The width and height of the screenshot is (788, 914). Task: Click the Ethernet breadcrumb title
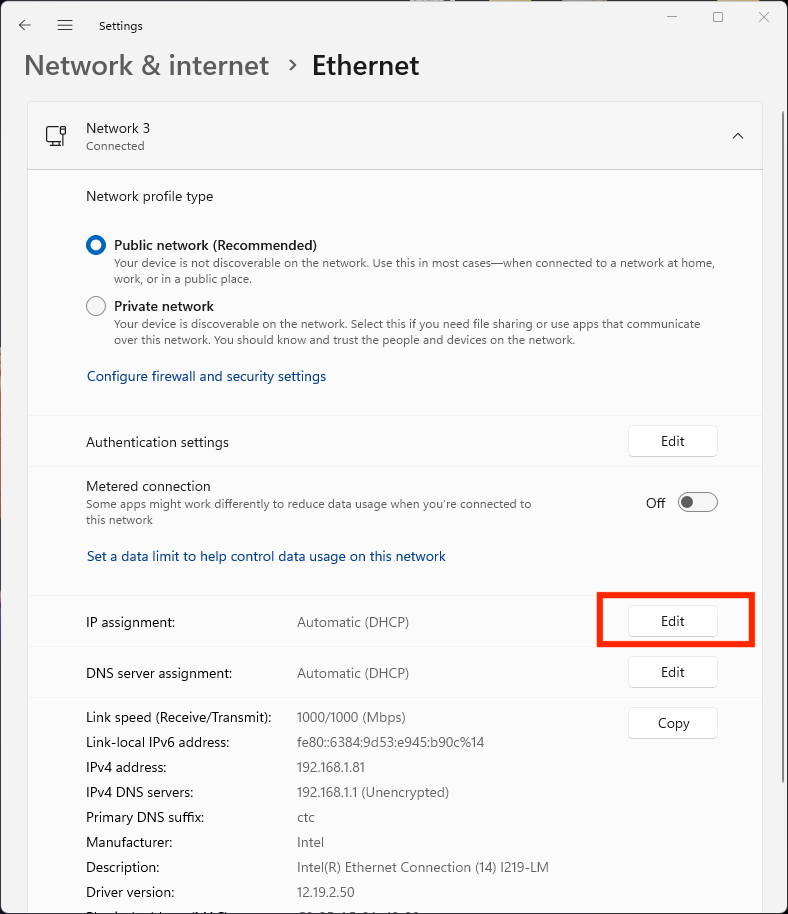pos(365,66)
